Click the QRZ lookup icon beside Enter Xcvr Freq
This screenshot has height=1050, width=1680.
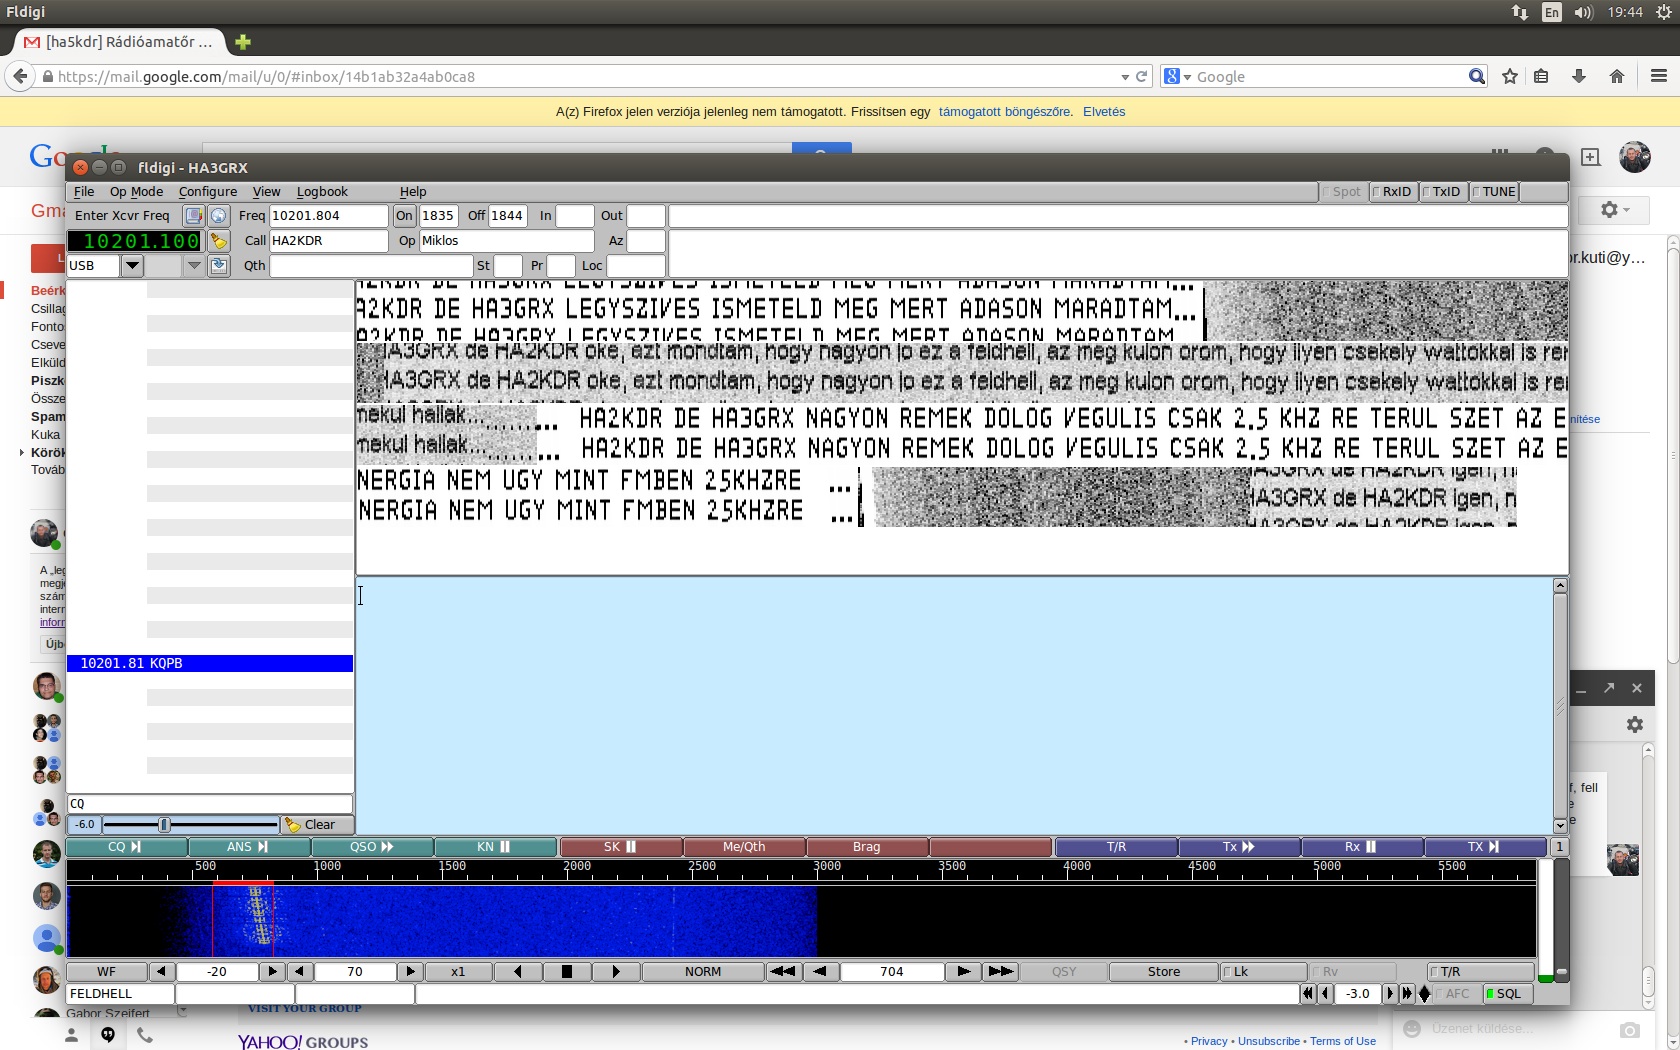click(x=193, y=216)
